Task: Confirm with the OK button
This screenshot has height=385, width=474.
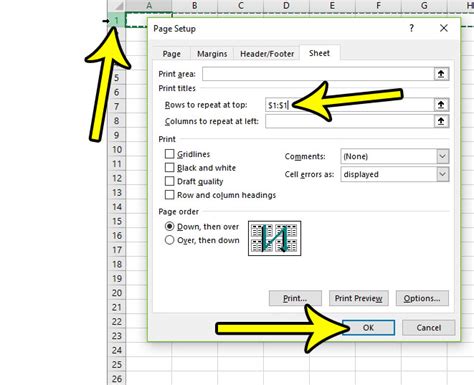Action: pyautogui.click(x=368, y=328)
